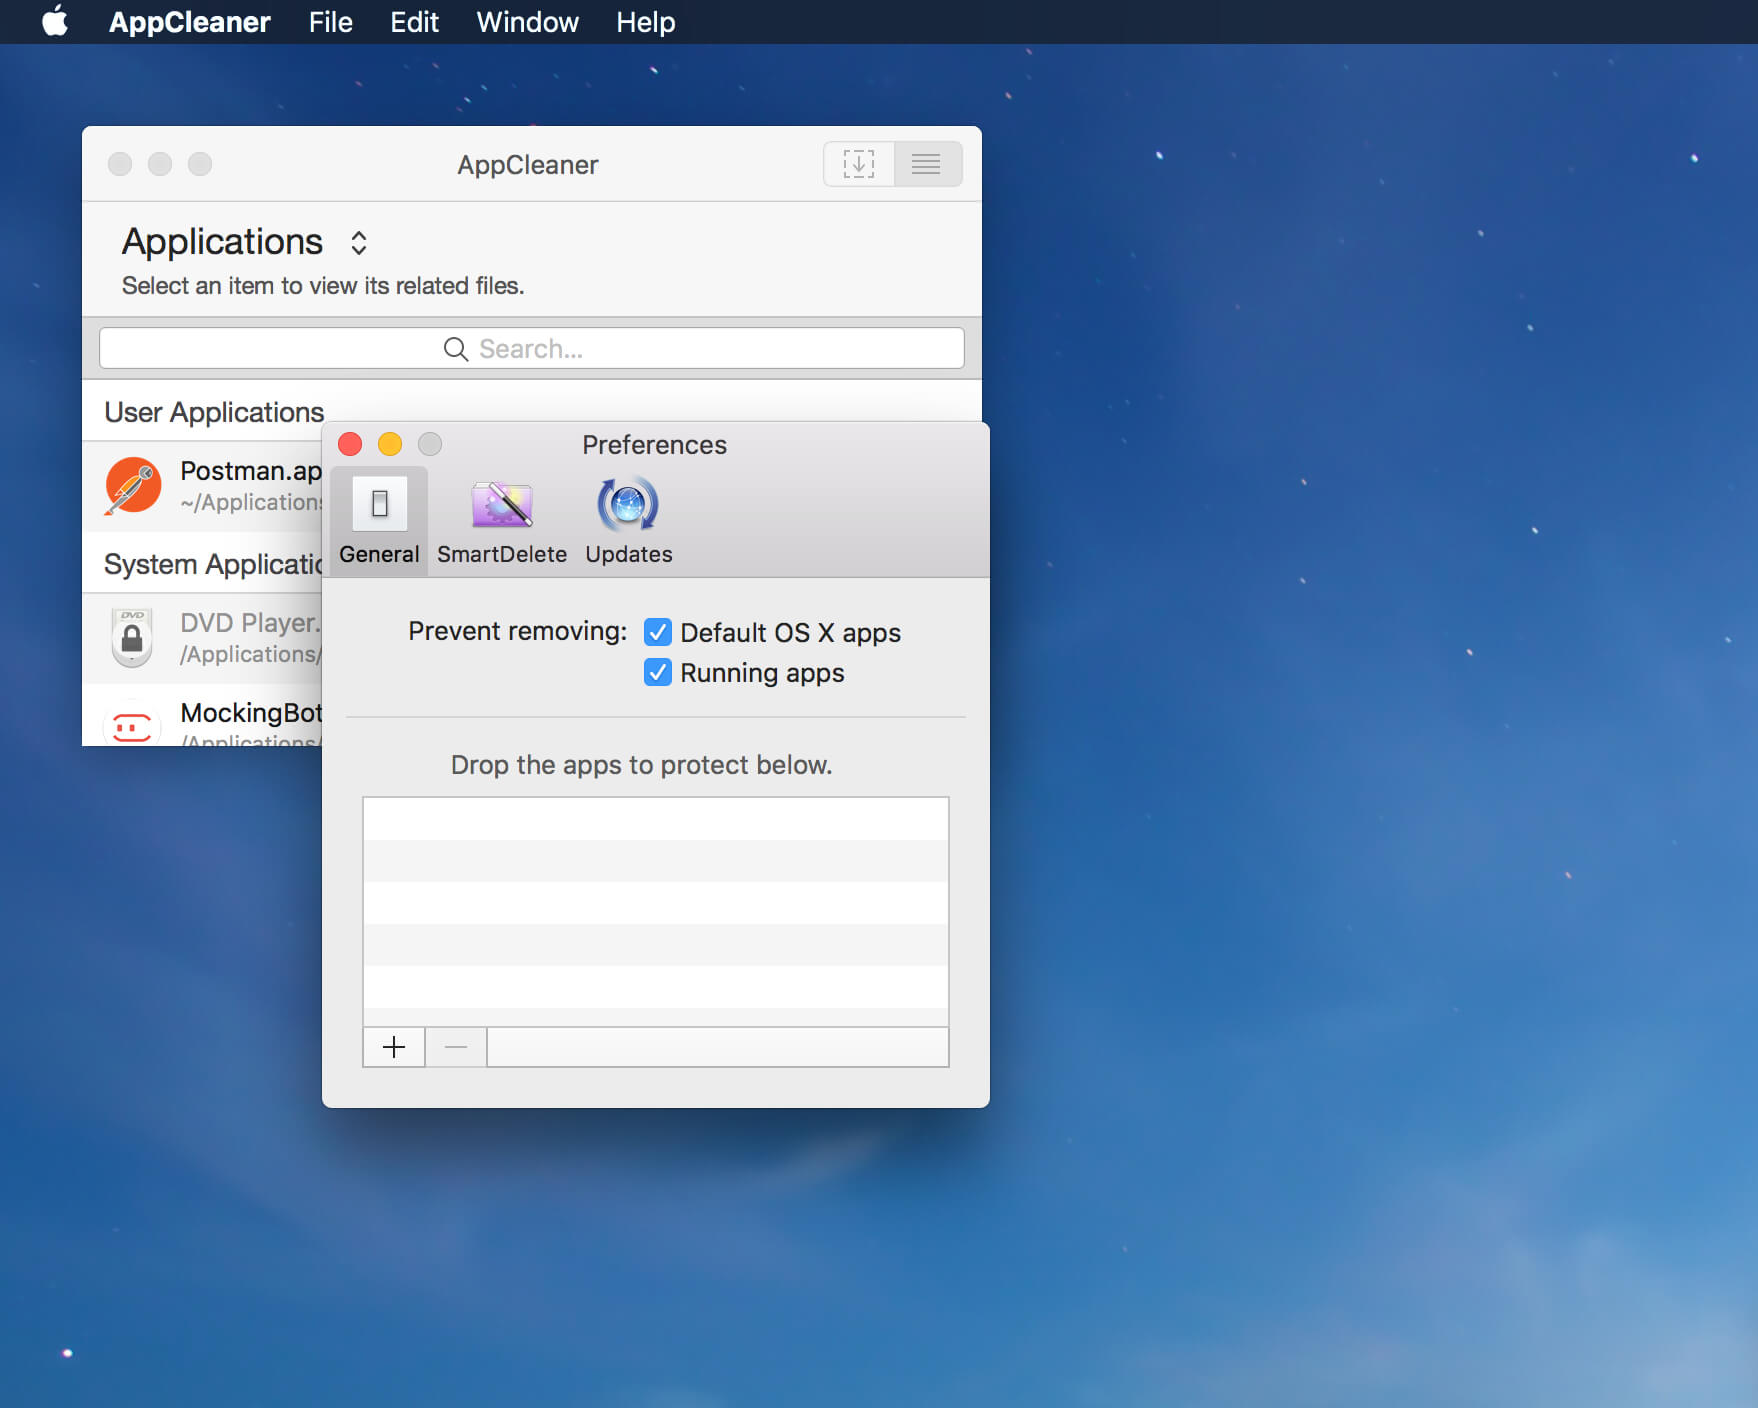The image size is (1758, 1408).
Task: Select DVD Player row name
Action: coord(251,623)
